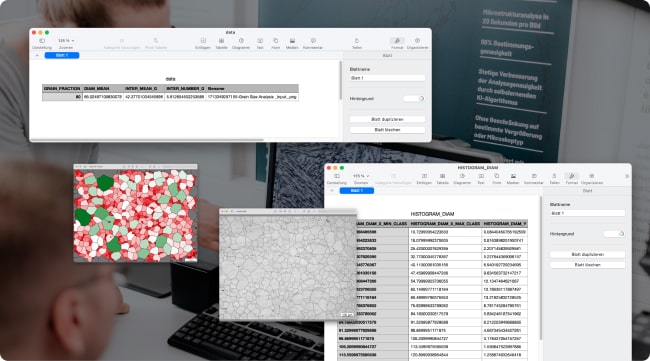Click horizontal scrollbar in data window
The height and width of the screenshot is (361, 650).
tap(147, 140)
